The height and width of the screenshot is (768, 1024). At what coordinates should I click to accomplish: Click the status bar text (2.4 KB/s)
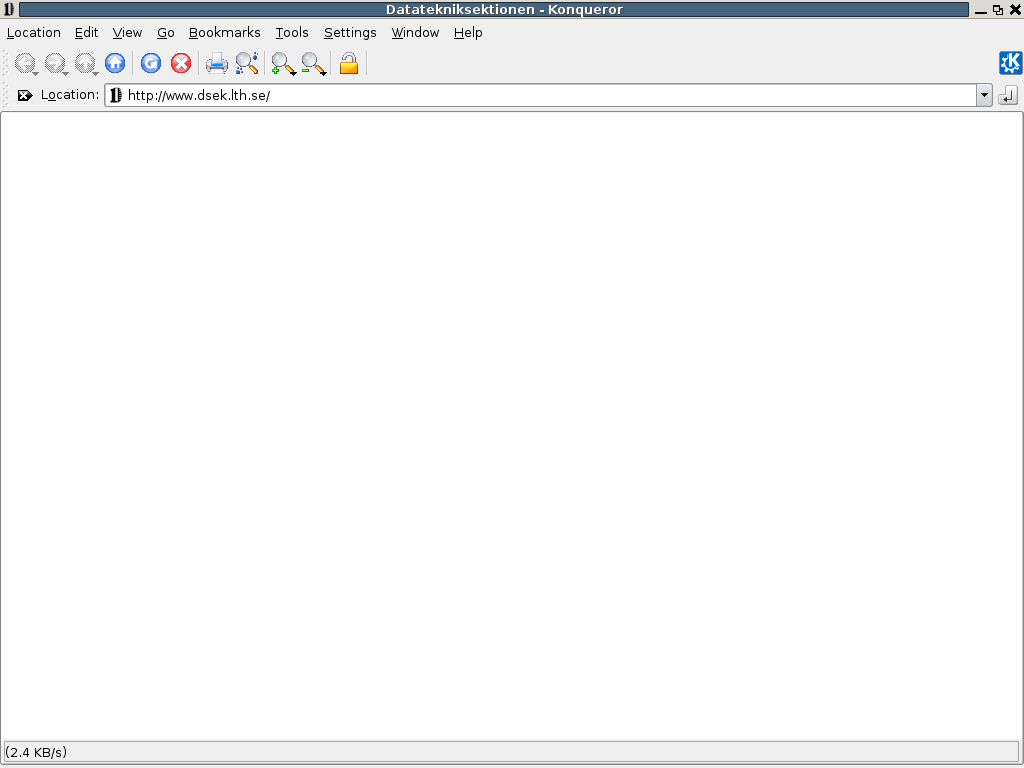36,752
